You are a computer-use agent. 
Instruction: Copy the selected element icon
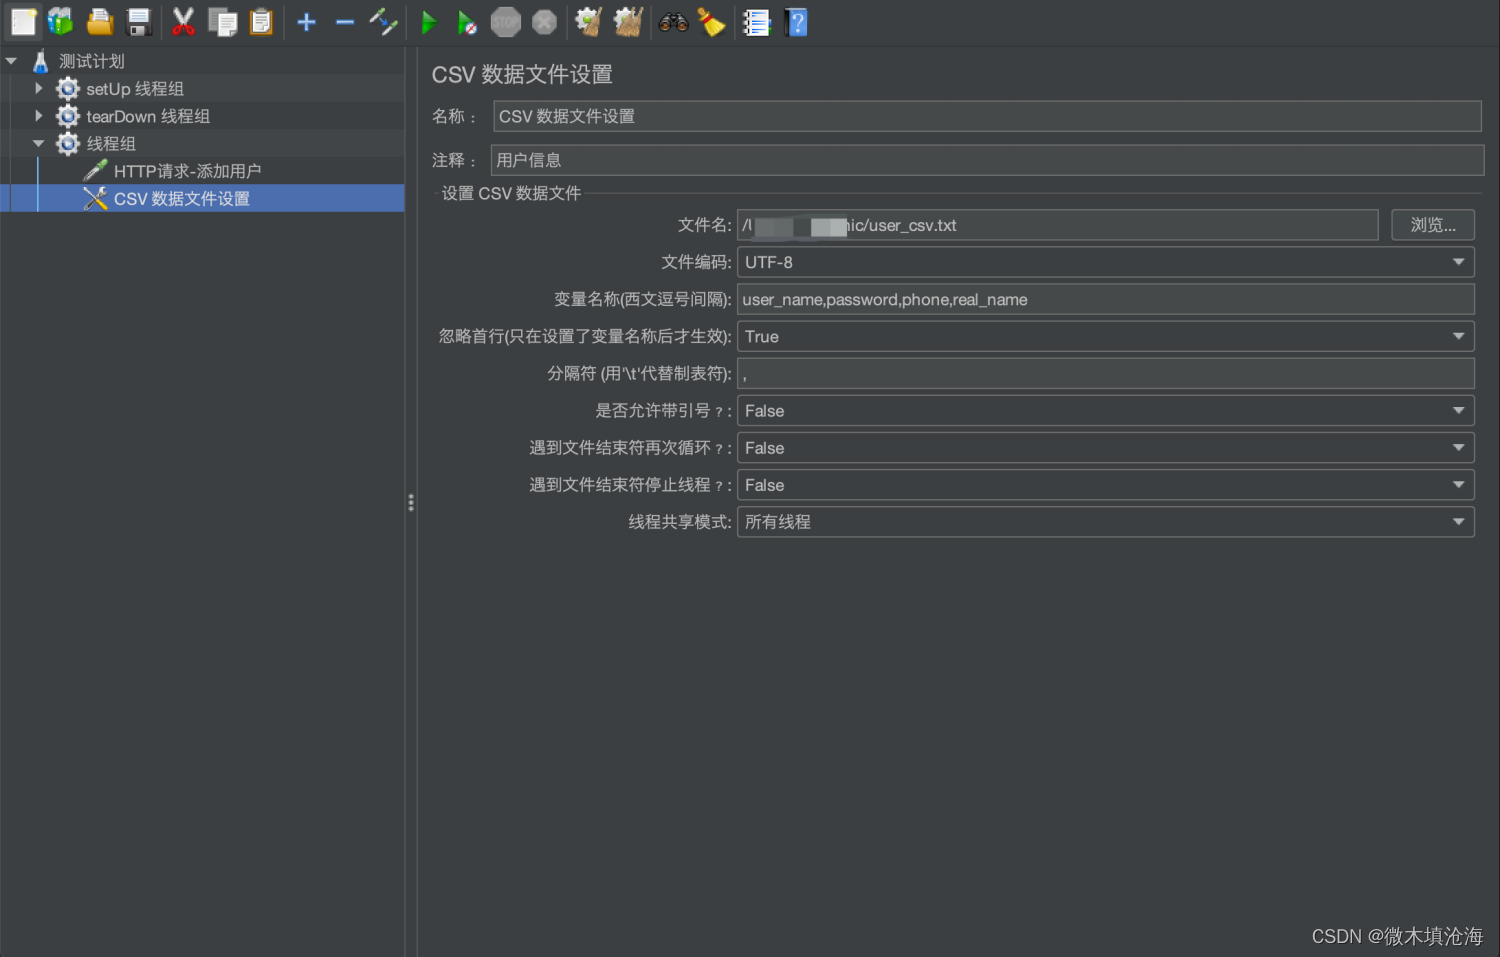(222, 22)
